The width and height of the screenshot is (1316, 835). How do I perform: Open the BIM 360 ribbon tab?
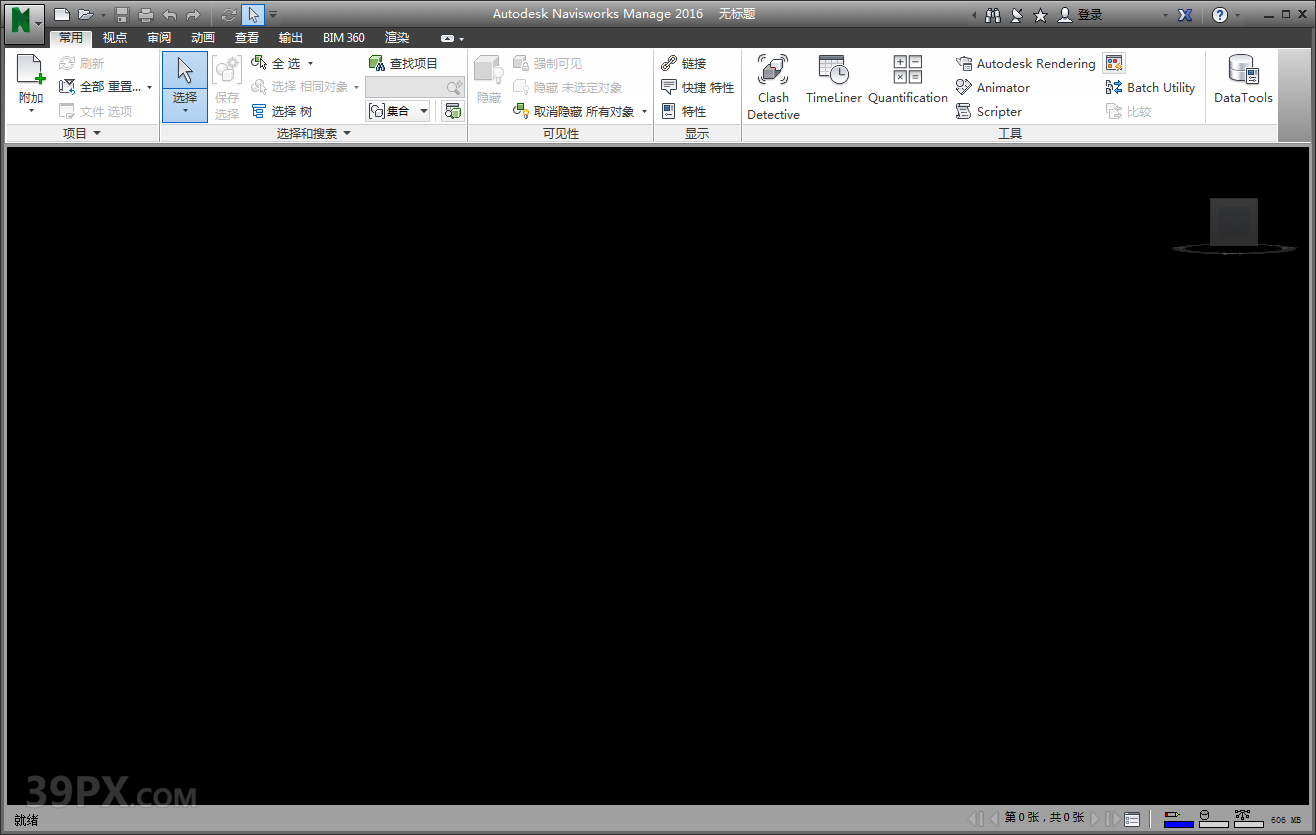pyautogui.click(x=343, y=38)
